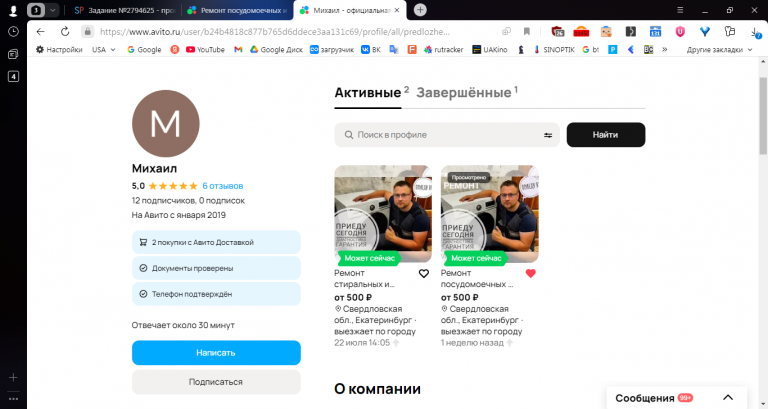
Task: Click the Написать button
Action: tap(216, 353)
